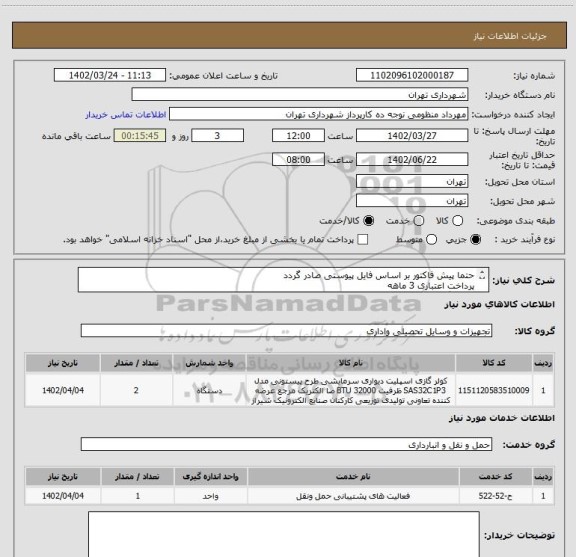Click the request creator field مهرداد منظومی
Image resolution: width=576 pixels, height=557 pixels.
(318, 114)
